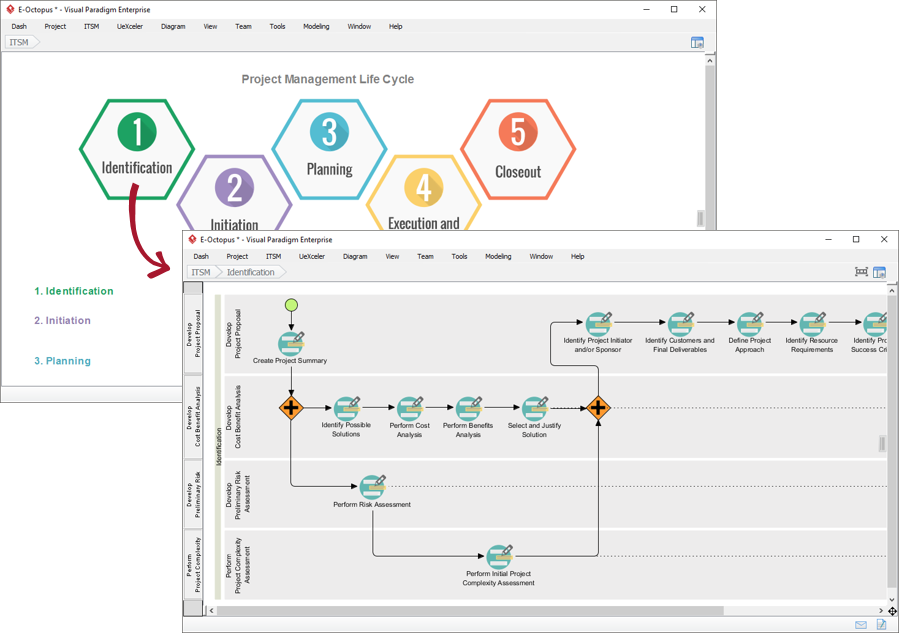Click the Perform Benefits Analysis task icon
The height and width of the screenshot is (633, 899).
(468, 408)
